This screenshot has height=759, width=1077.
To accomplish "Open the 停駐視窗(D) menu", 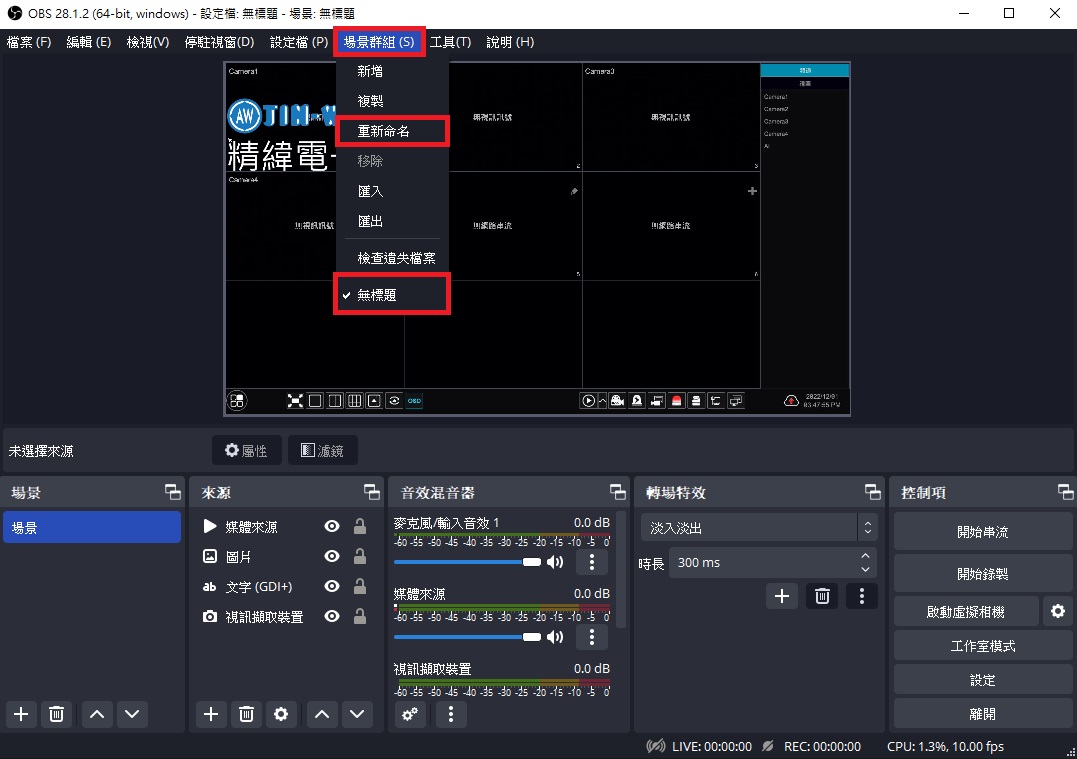I will click(219, 42).
